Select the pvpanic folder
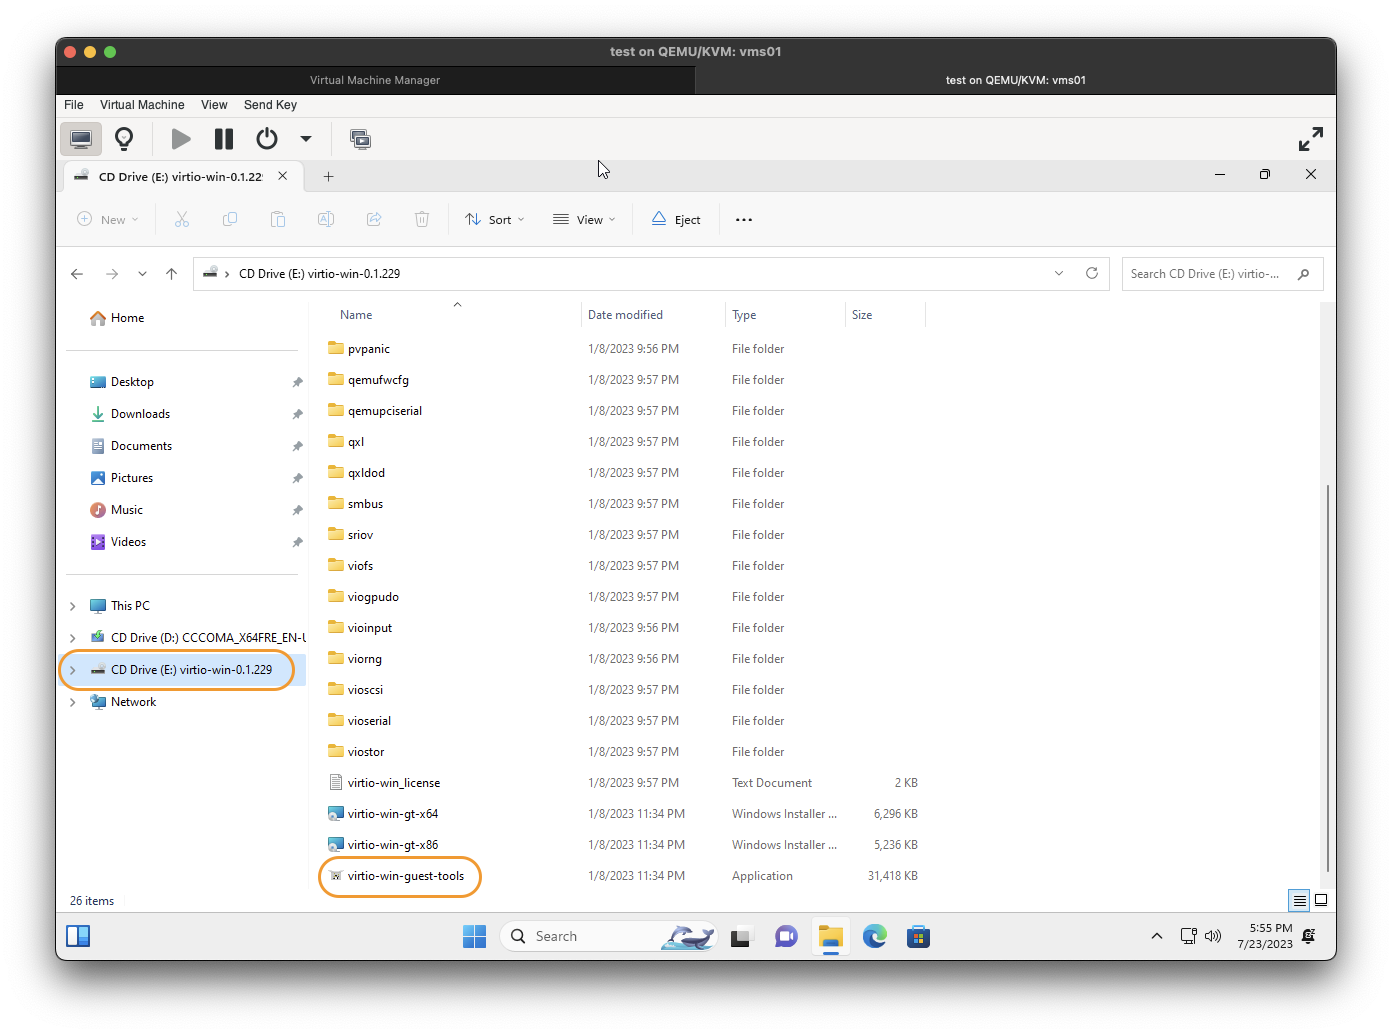 pyautogui.click(x=369, y=349)
